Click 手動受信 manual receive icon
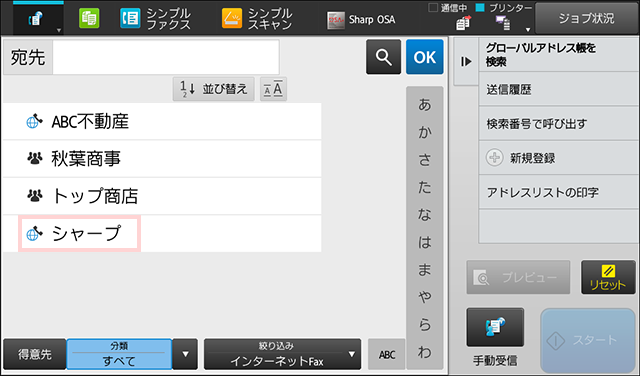 pyautogui.click(x=495, y=327)
